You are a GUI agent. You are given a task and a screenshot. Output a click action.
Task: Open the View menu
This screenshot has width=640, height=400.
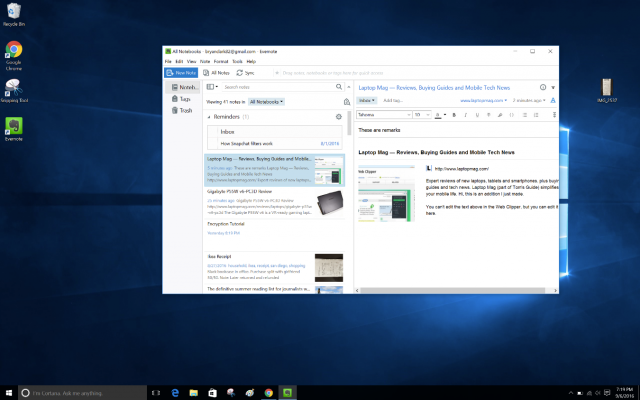point(191,61)
